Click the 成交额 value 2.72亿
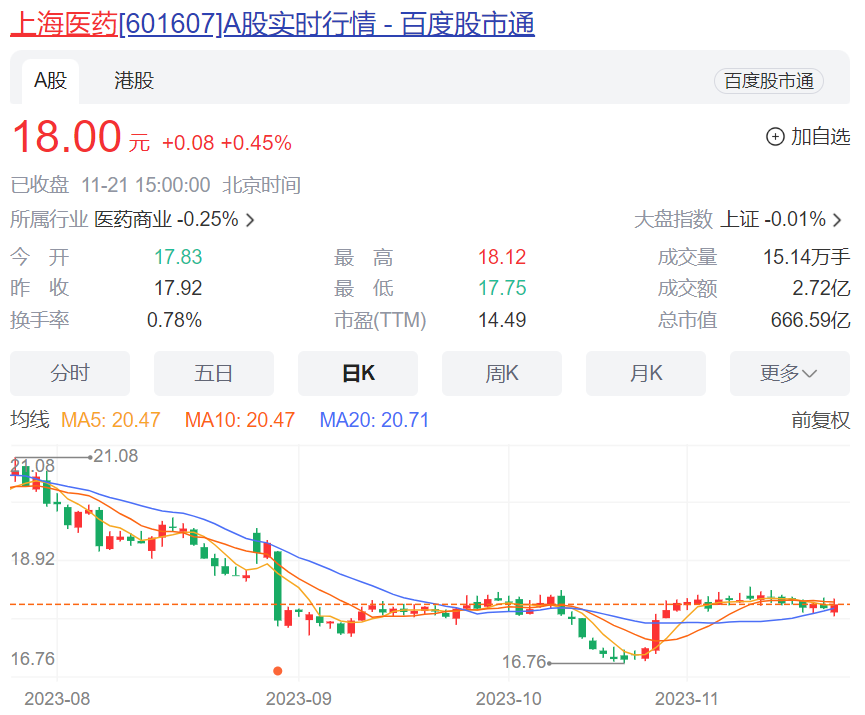 (x=821, y=288)
